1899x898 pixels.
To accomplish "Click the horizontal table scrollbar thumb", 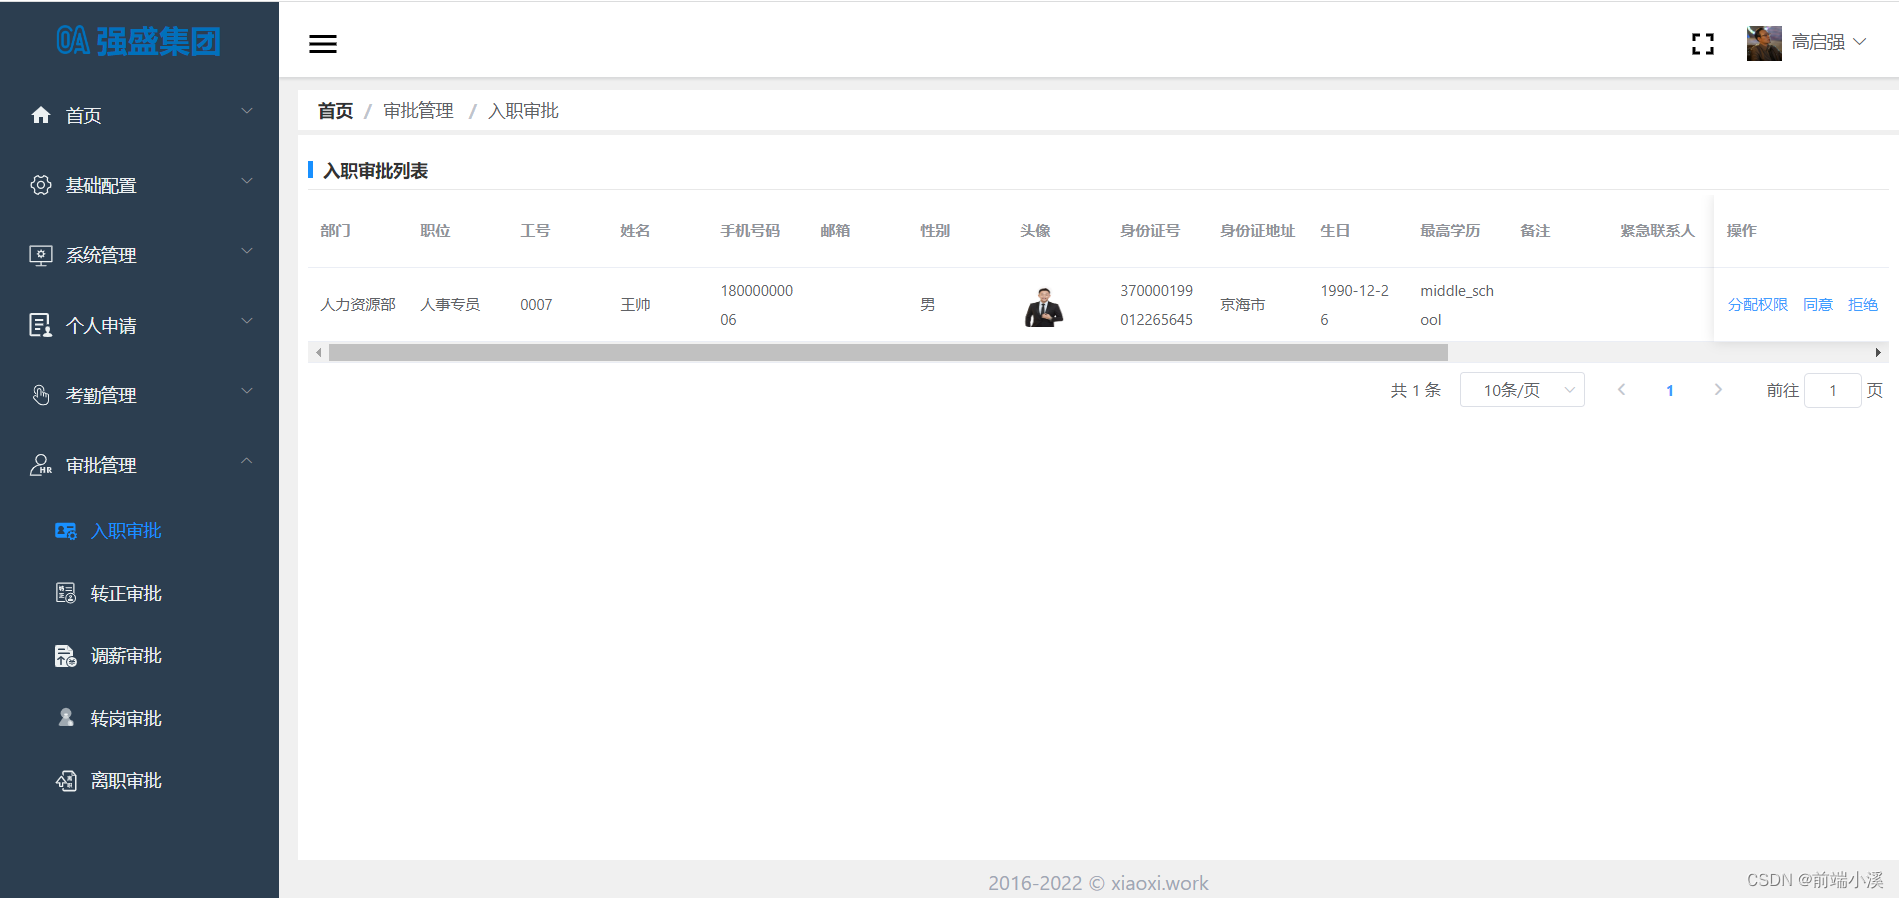I will click(x=888, y=352).
